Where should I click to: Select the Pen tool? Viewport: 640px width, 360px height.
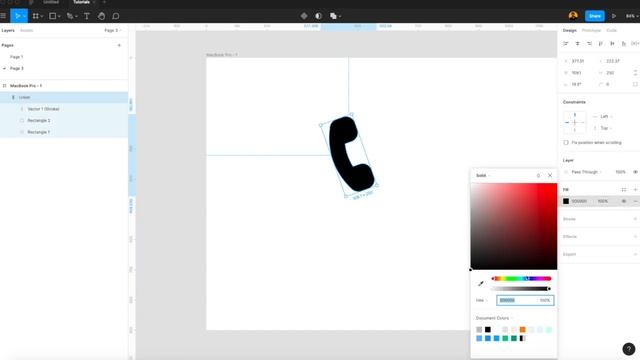pyautogui.click(x=70, y=16)
